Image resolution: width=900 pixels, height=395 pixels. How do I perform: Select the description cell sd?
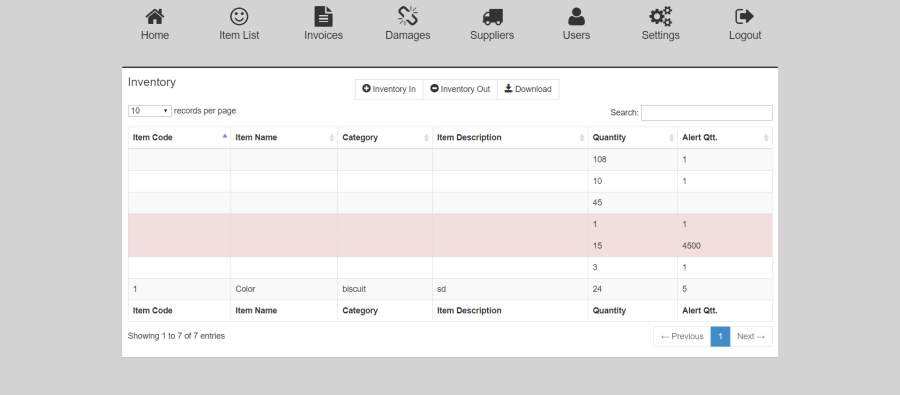(510, 289)
